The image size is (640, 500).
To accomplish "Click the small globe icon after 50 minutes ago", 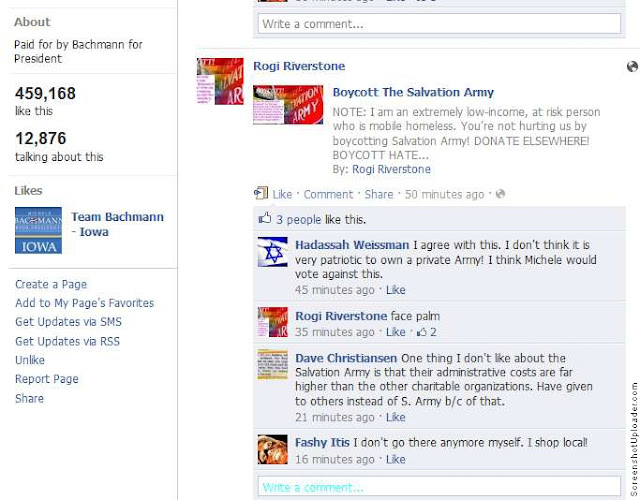I will (x=500, y=194).
